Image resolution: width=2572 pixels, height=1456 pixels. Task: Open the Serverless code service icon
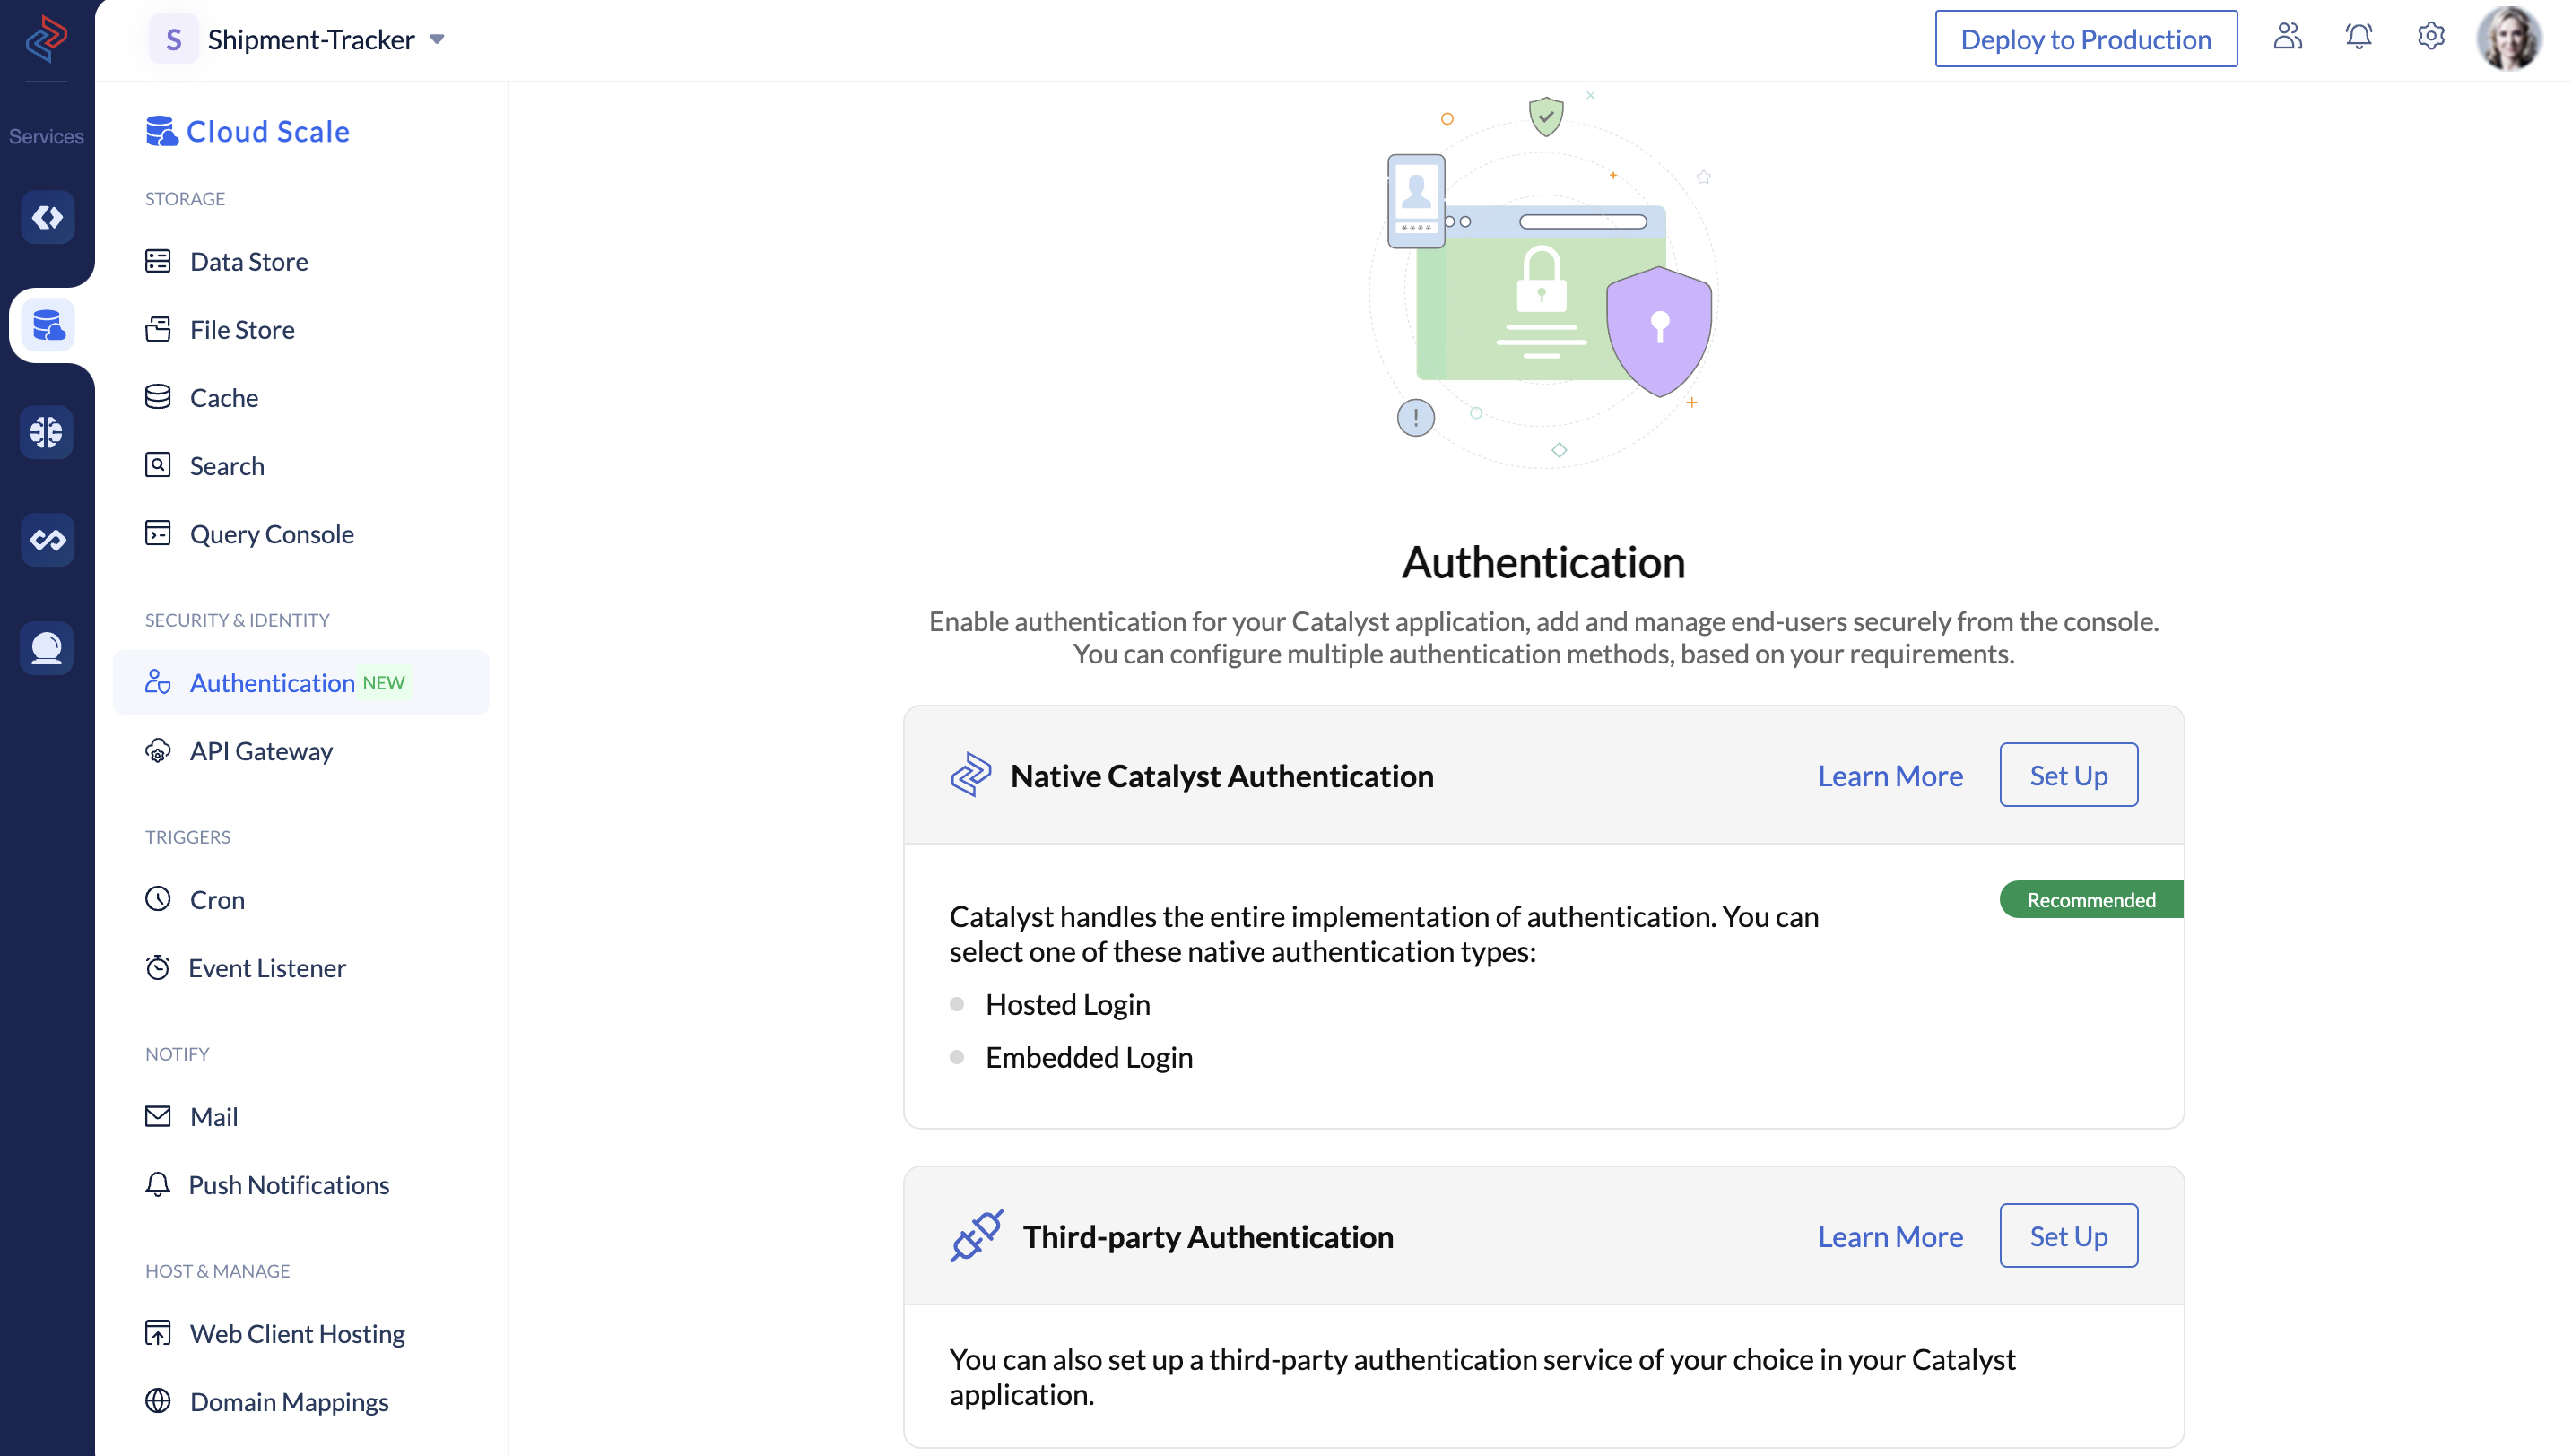pyautogui.click(x=47, y=217)
